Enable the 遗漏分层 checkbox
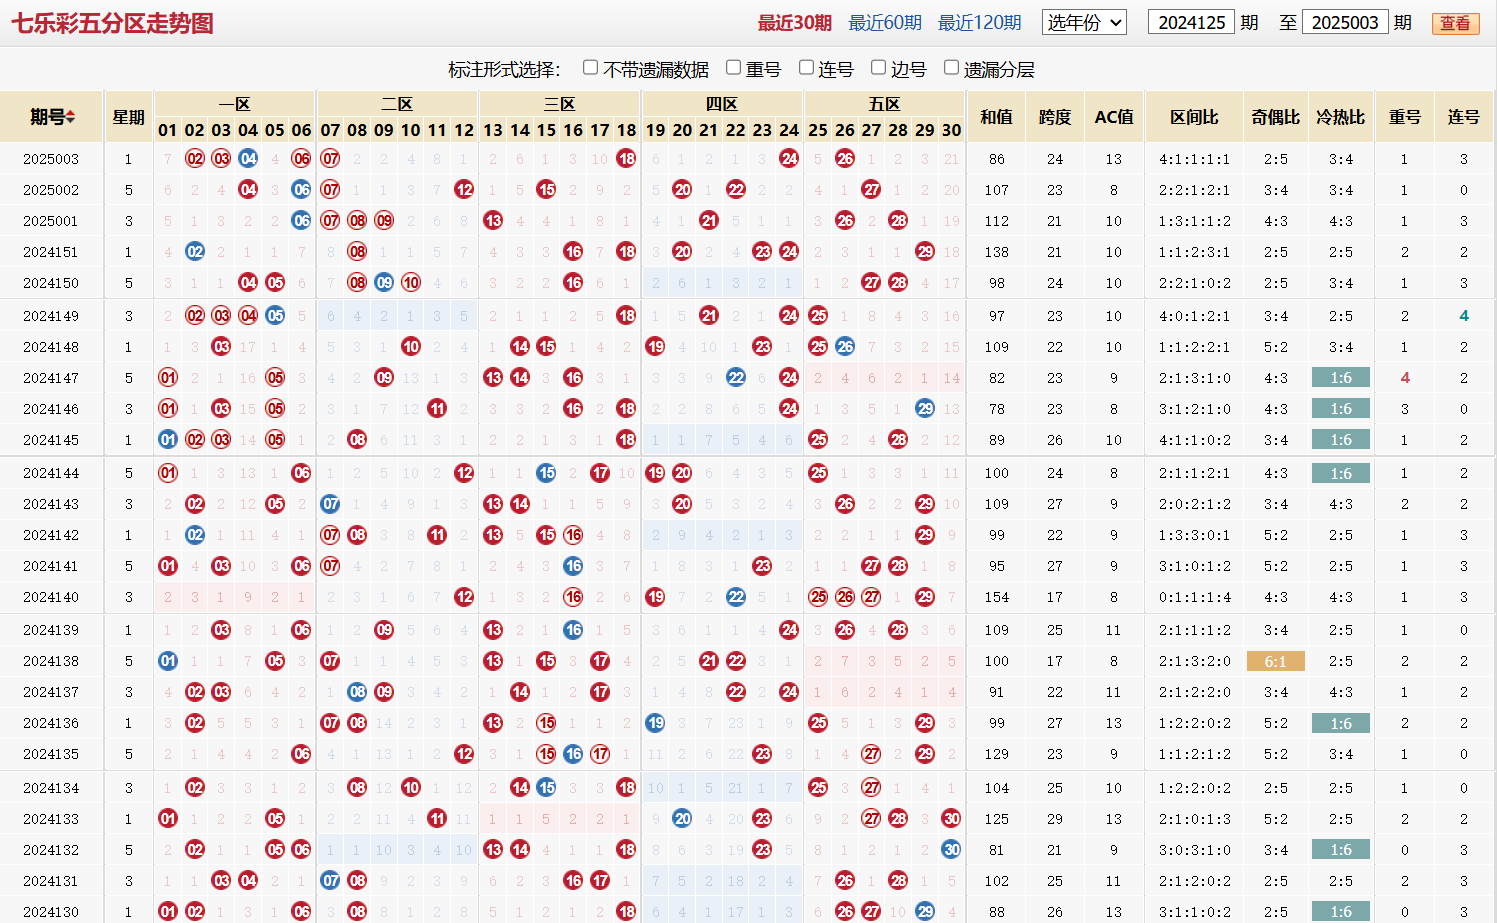This screenshot has width=1498, height=923. [951, 67]
